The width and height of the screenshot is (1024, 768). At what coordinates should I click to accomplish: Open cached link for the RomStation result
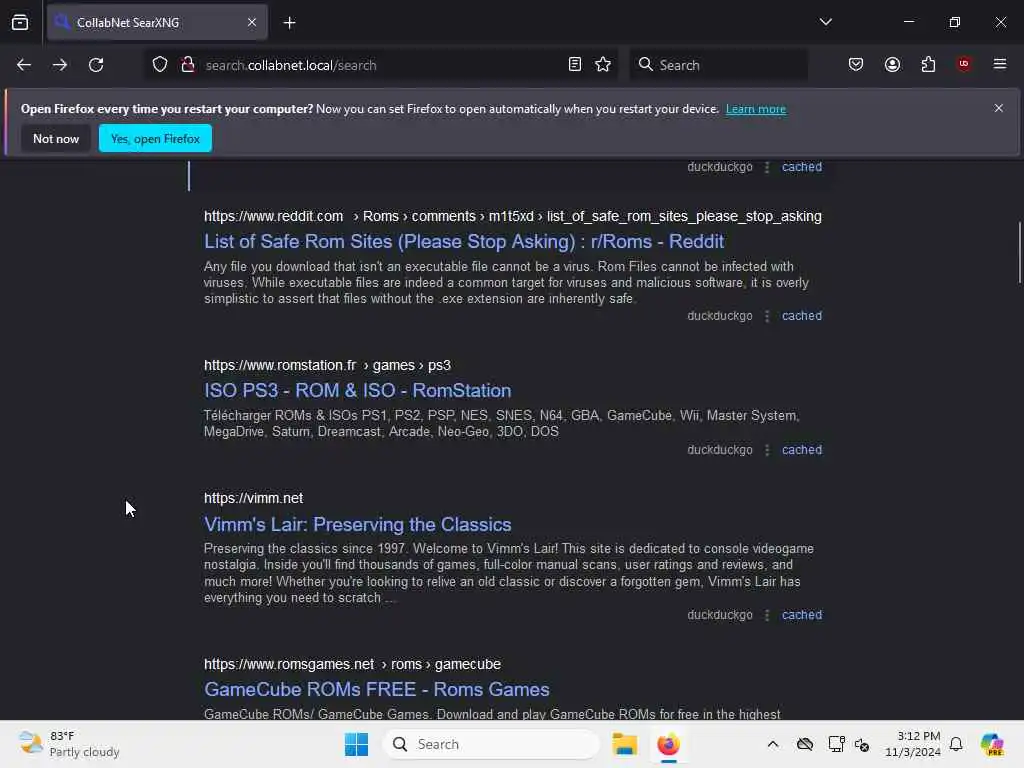point(802,450)
